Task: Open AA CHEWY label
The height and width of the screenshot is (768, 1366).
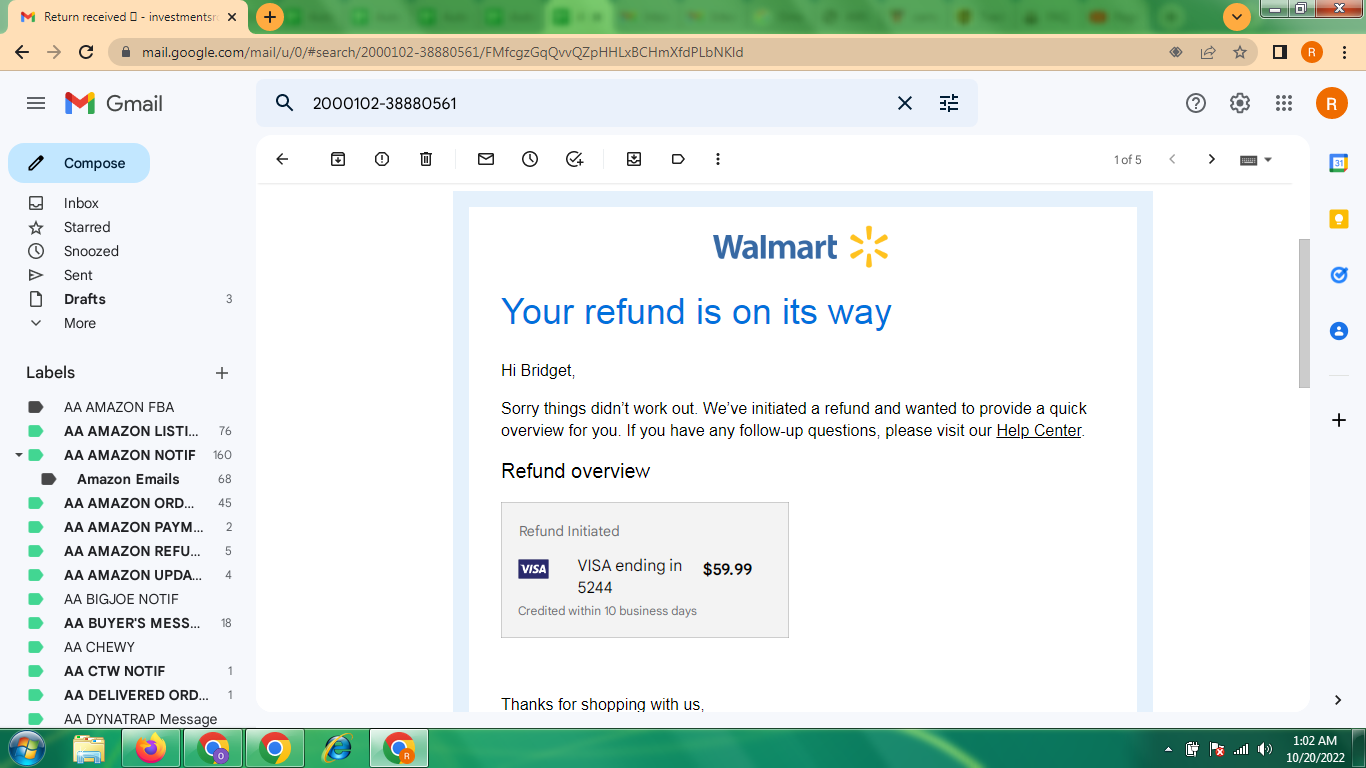Action: point(99,647)
